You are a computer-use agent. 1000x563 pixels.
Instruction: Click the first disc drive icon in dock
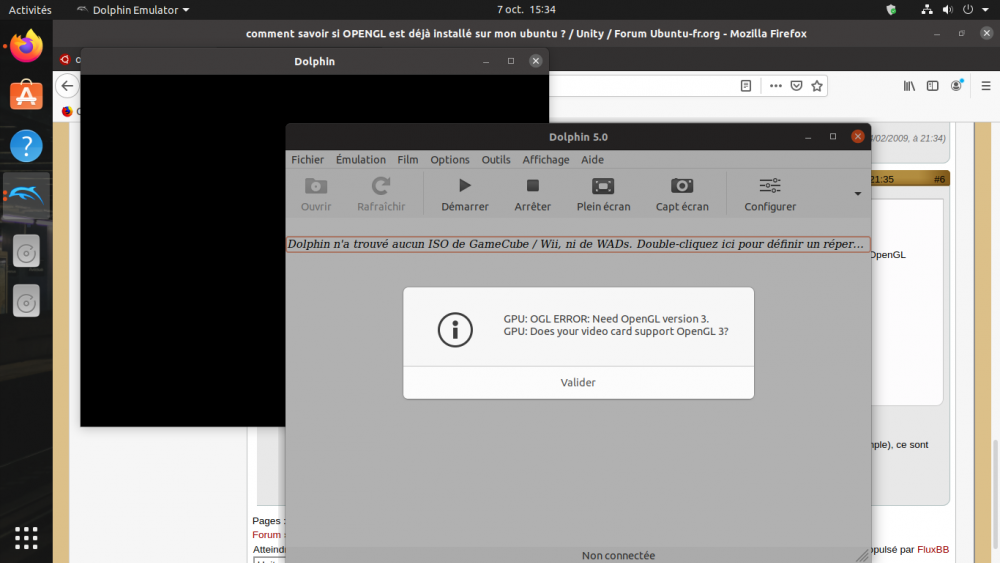point(26,252)
